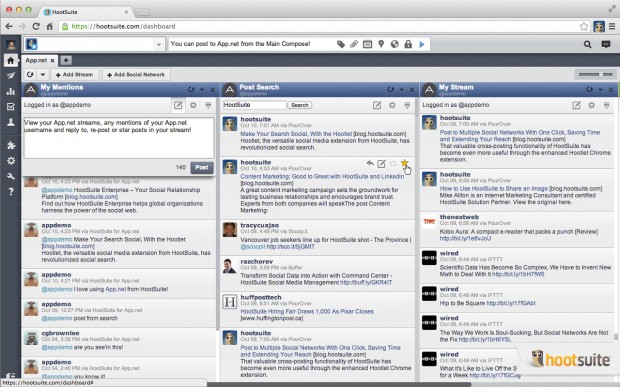Open App Directory puzzle piece icon

(x=11, y=145)
